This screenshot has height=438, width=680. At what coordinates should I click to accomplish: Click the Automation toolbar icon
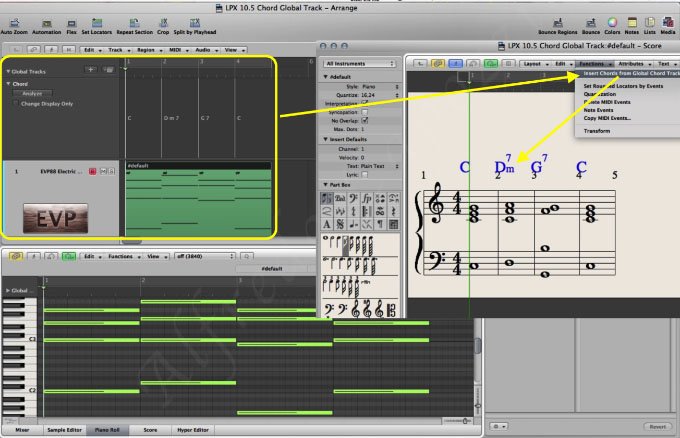click(46, 22)
